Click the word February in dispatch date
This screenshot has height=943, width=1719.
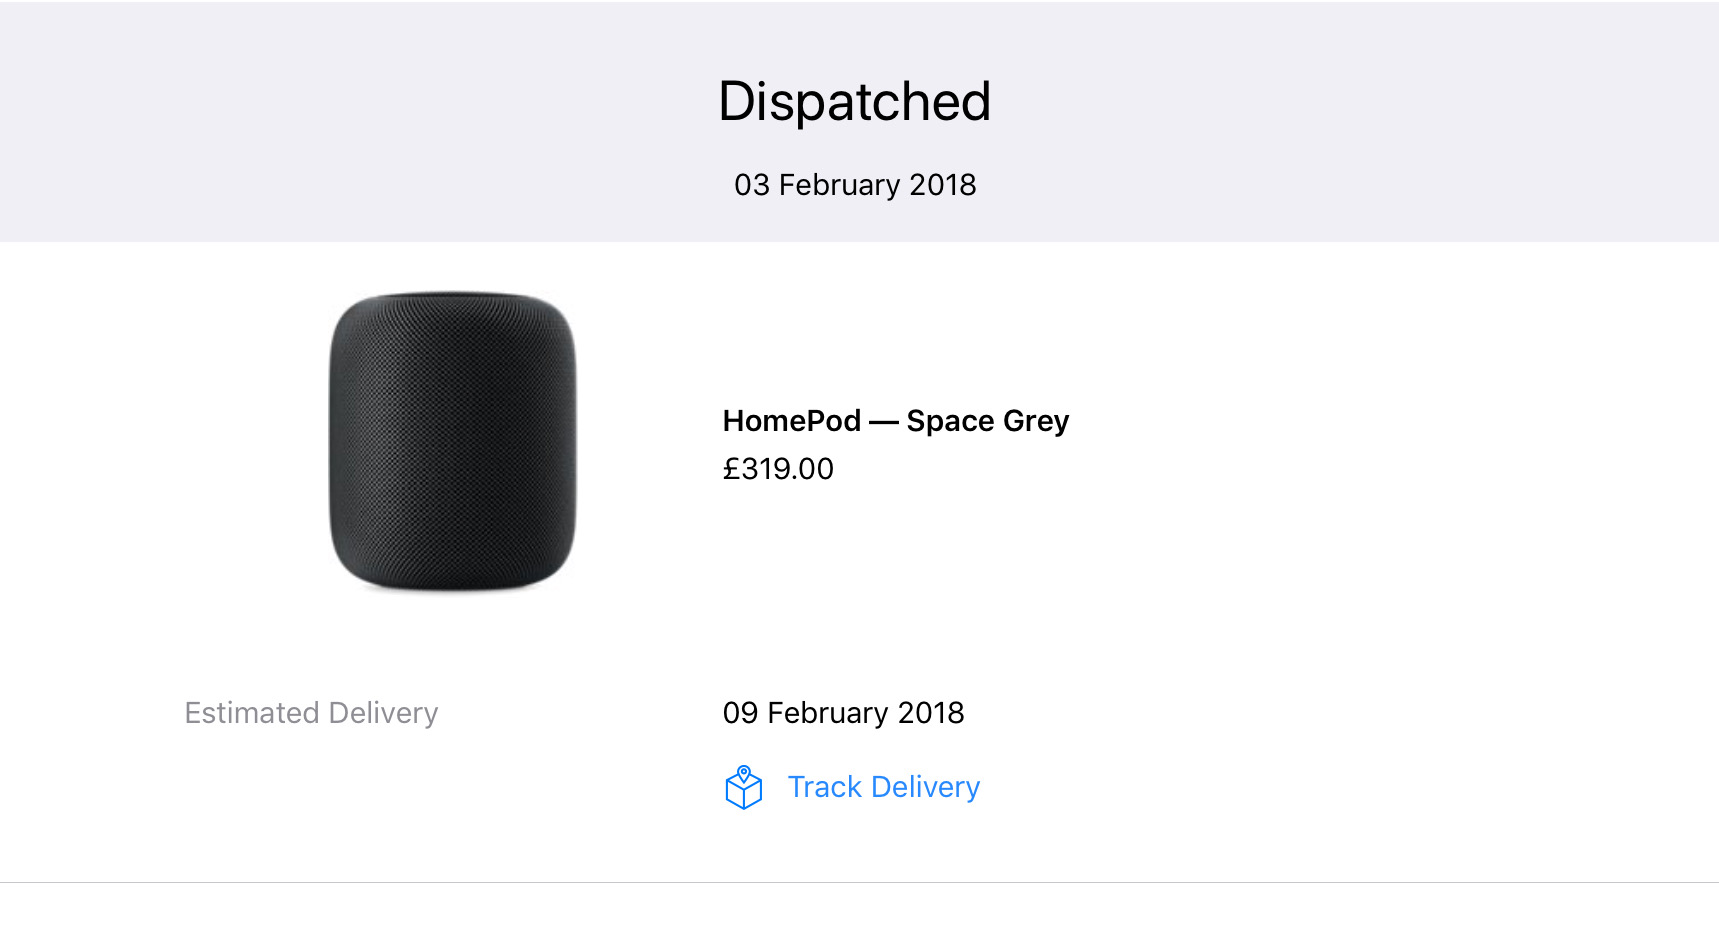(840, 185)
